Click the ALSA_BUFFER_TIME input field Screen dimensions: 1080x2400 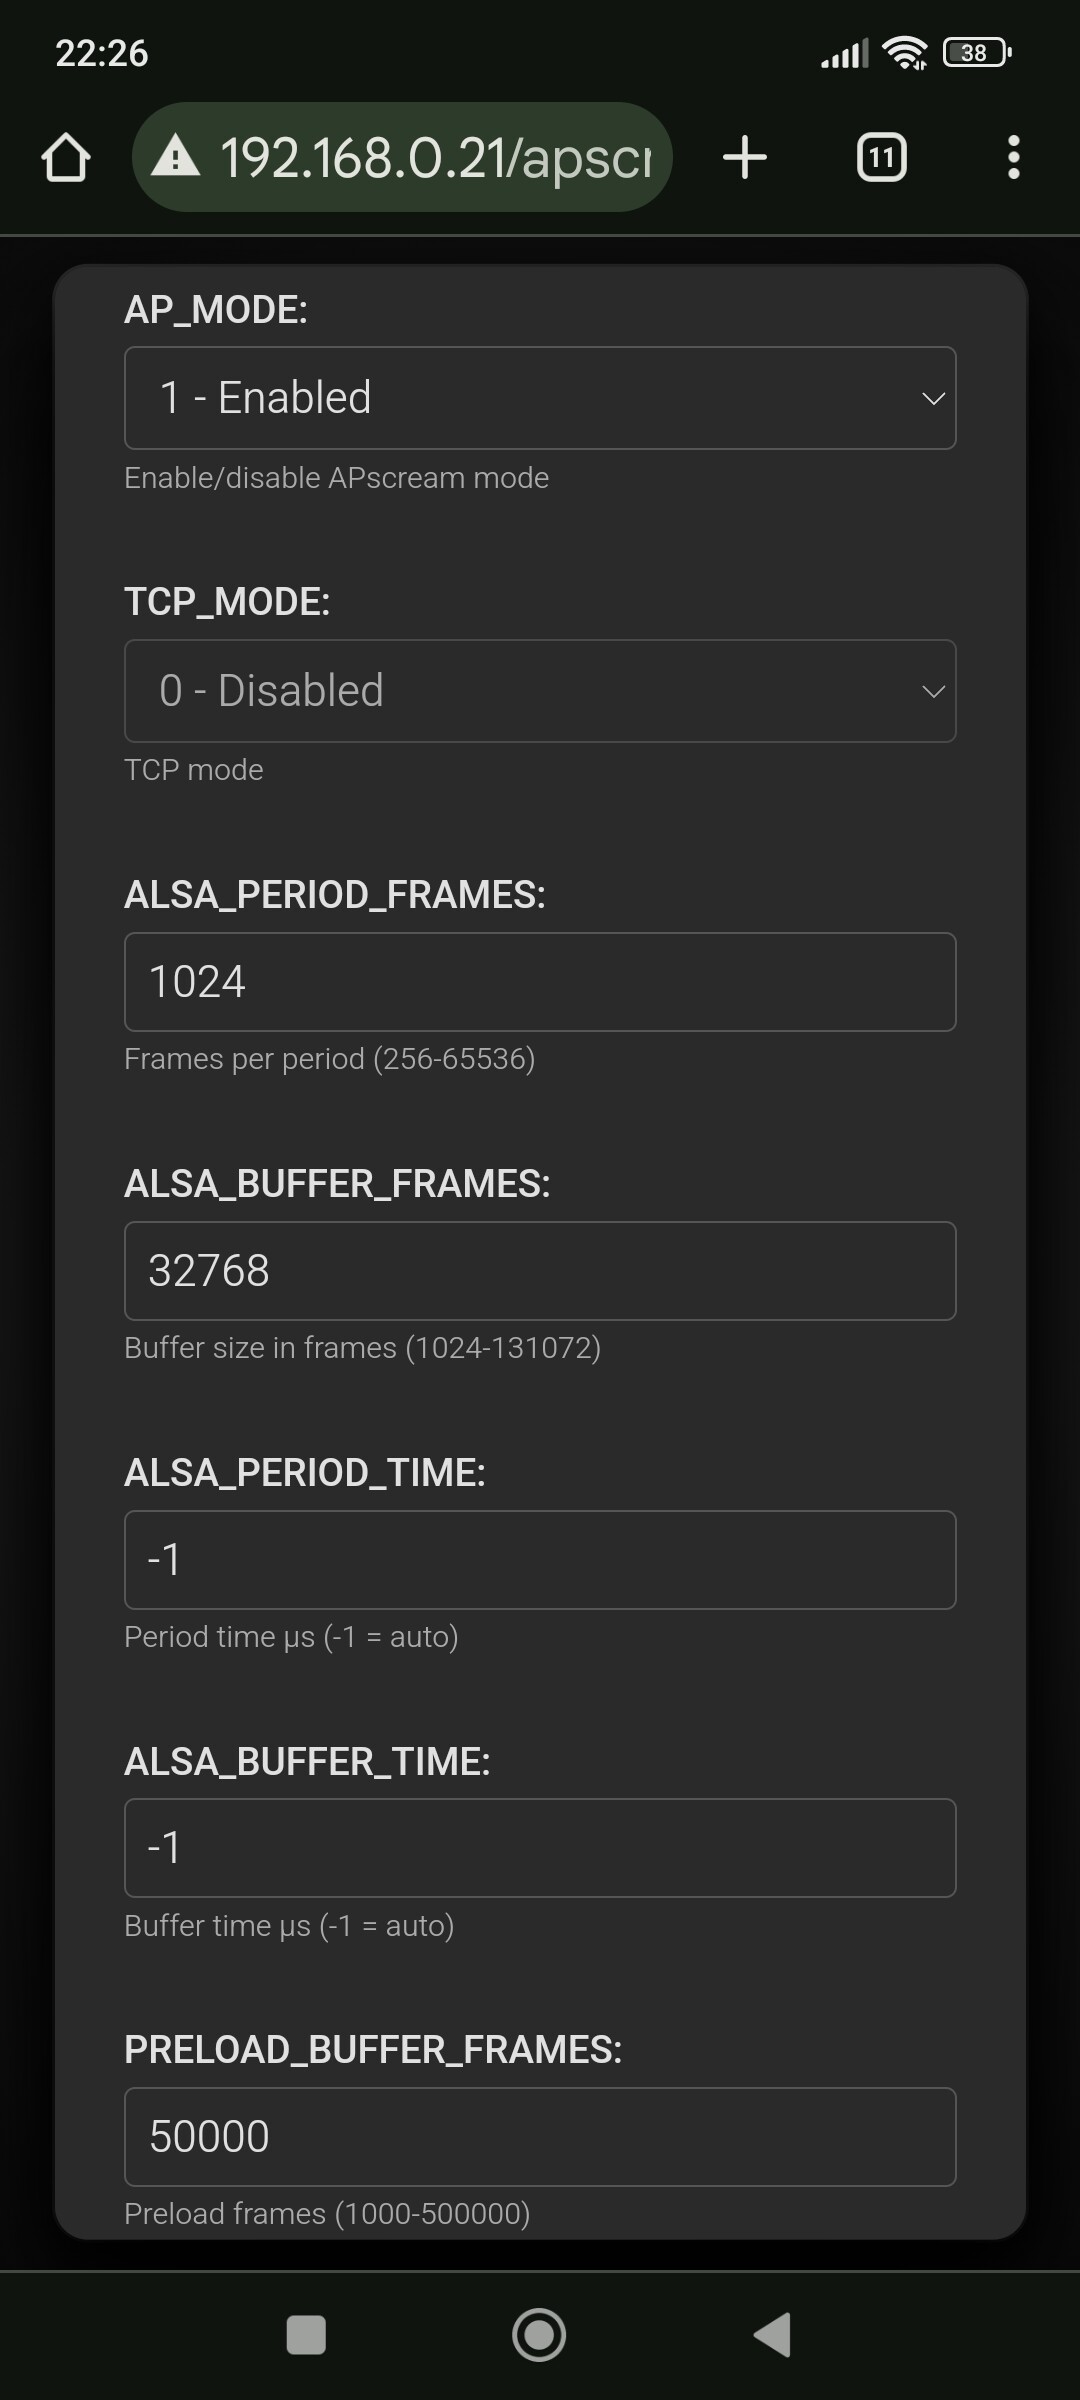point(540,1848)
